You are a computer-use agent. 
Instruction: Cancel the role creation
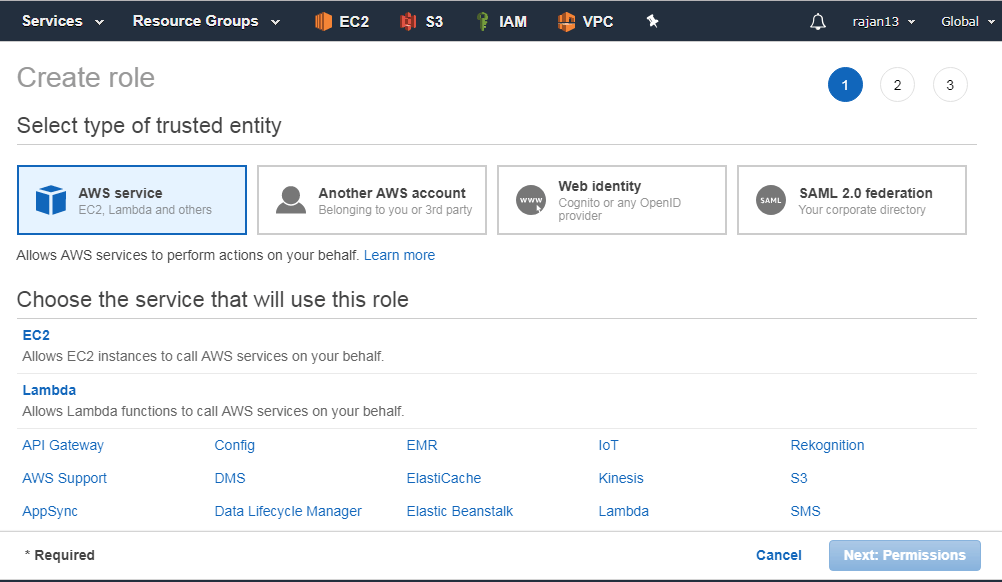point(778,556)
